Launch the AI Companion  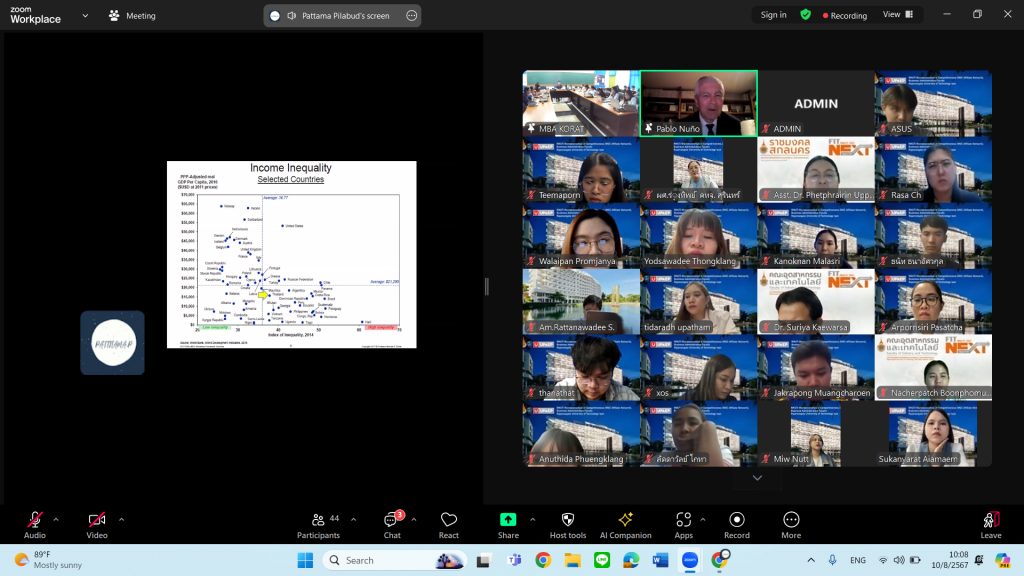pos(625,520)
